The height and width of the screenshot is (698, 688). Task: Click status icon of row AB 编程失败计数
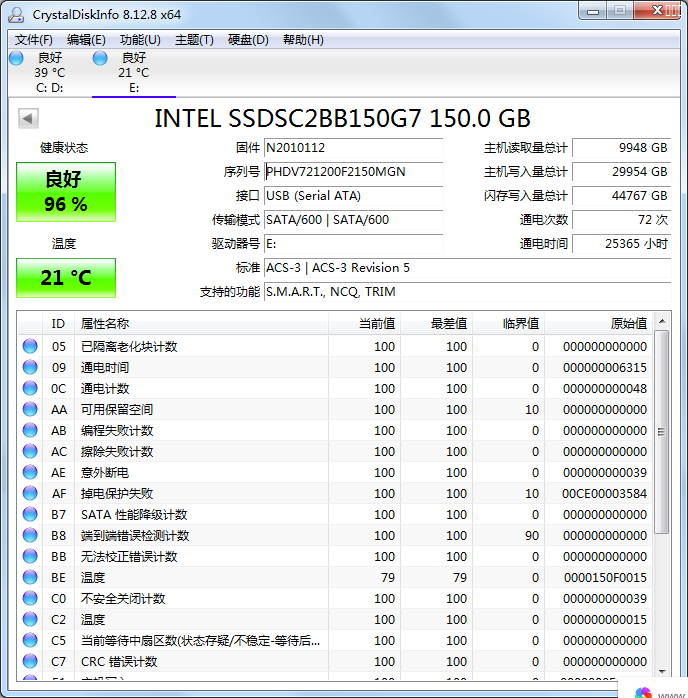[30, 430]
